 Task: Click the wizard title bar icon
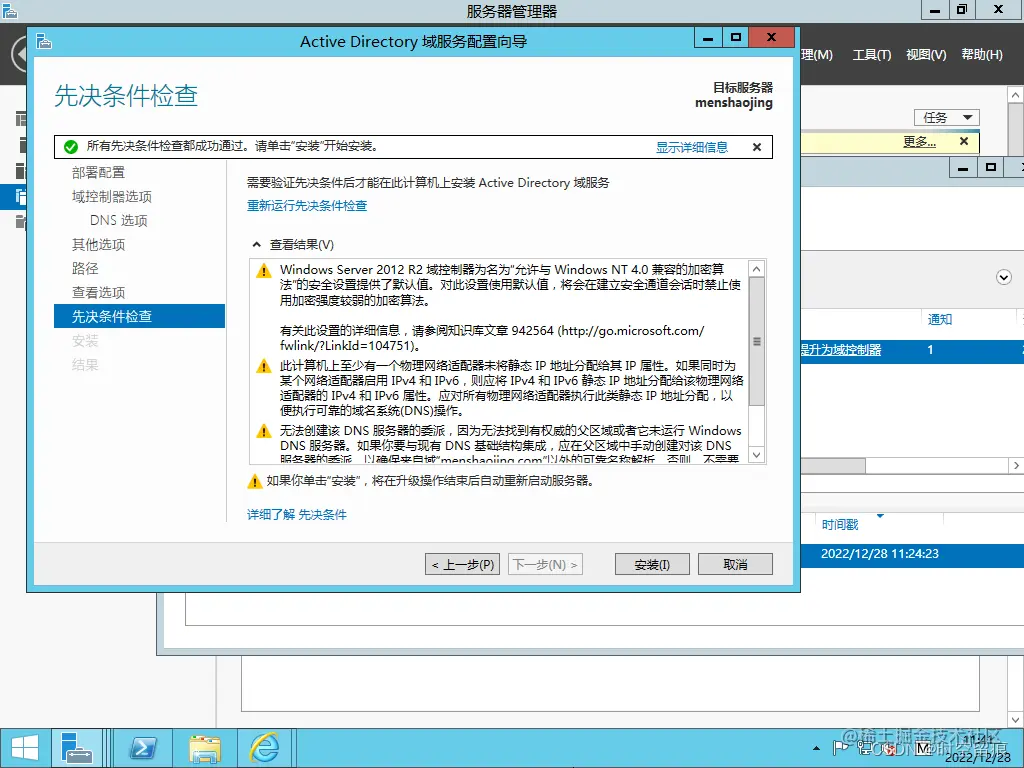[x=44, y=41]
